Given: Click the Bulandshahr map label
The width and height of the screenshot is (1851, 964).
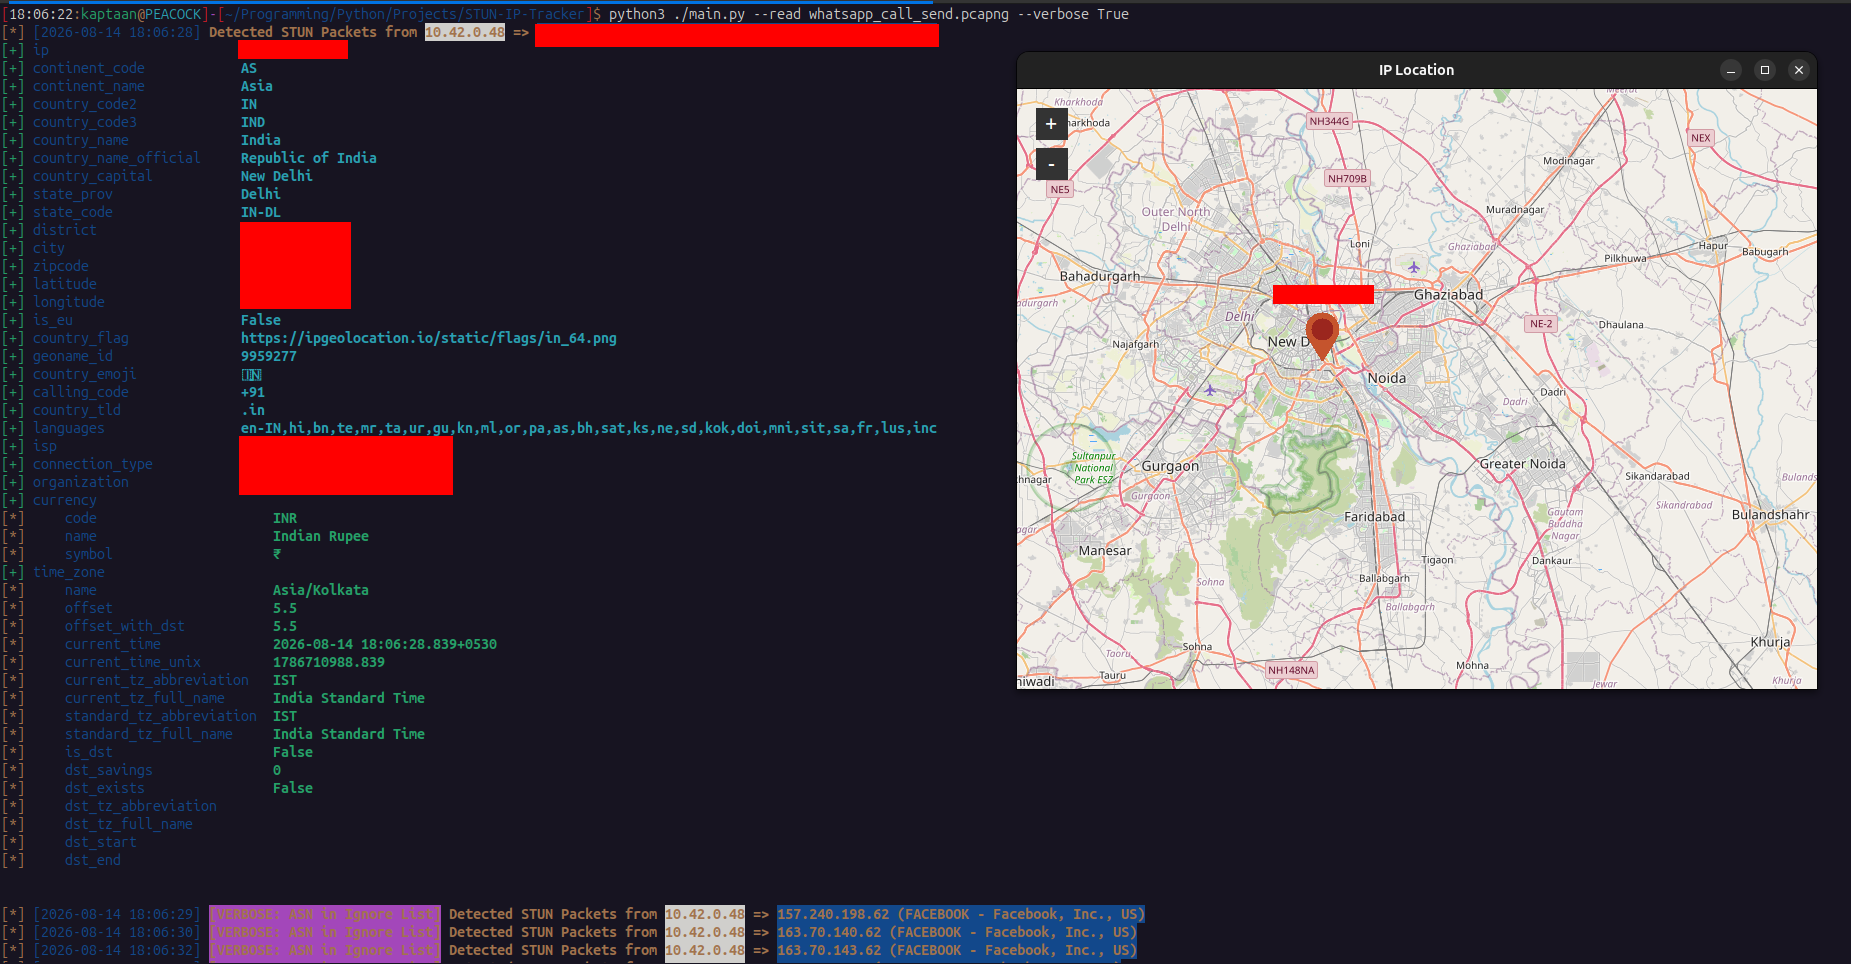Looking at the screenshot, I should click(1770, 515).
